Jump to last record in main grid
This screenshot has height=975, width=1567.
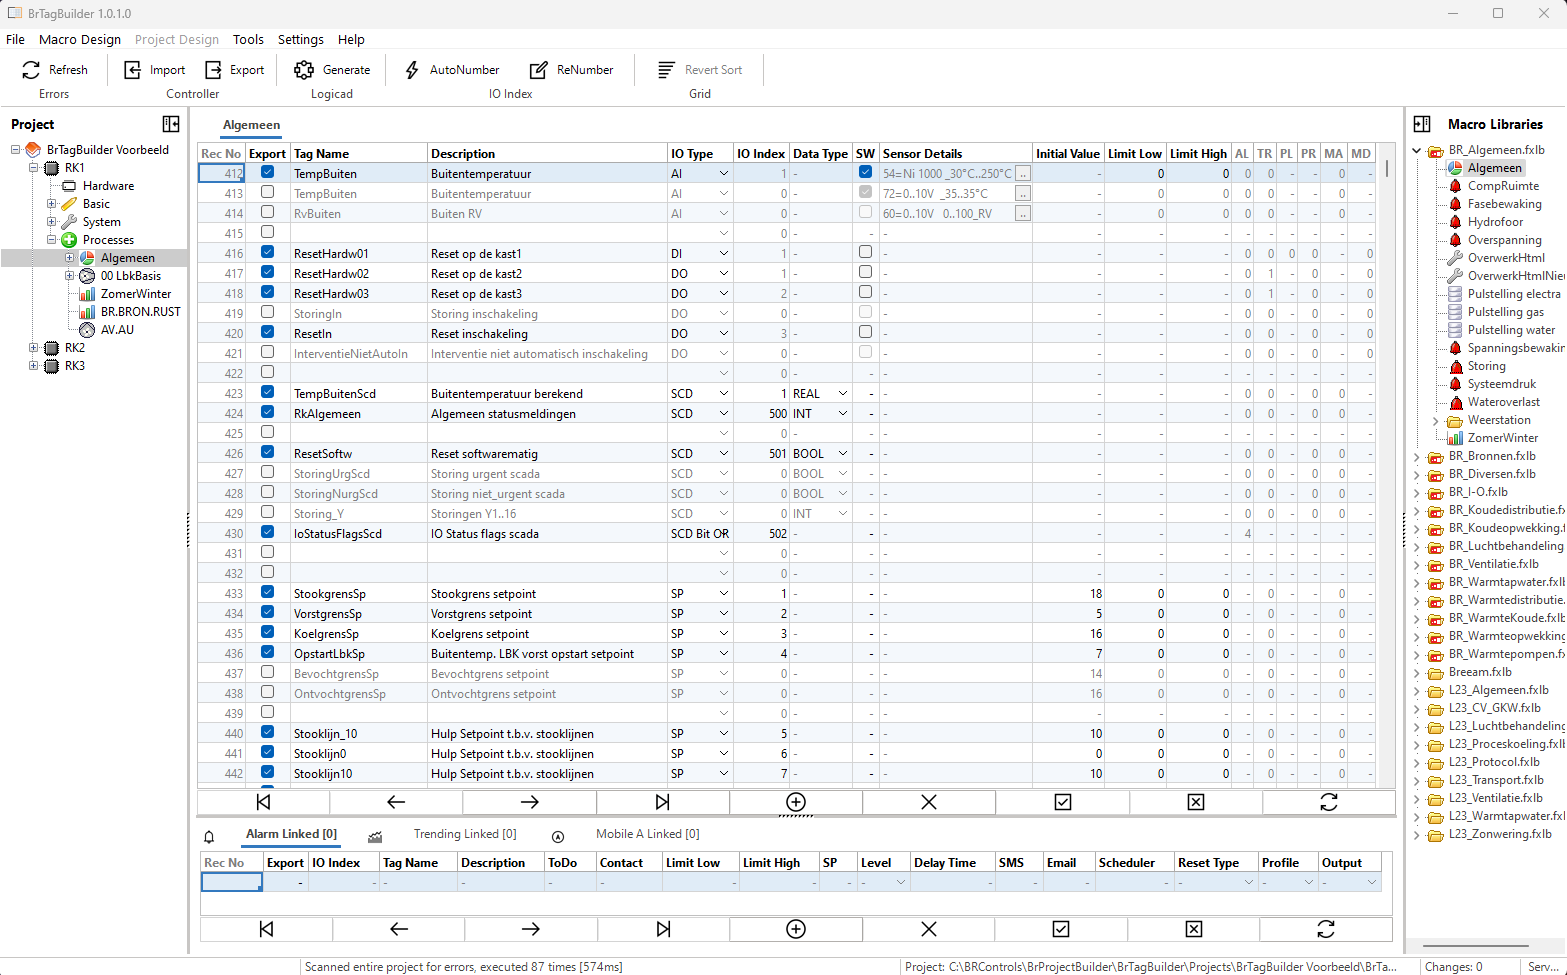click(x=662, y=802)
